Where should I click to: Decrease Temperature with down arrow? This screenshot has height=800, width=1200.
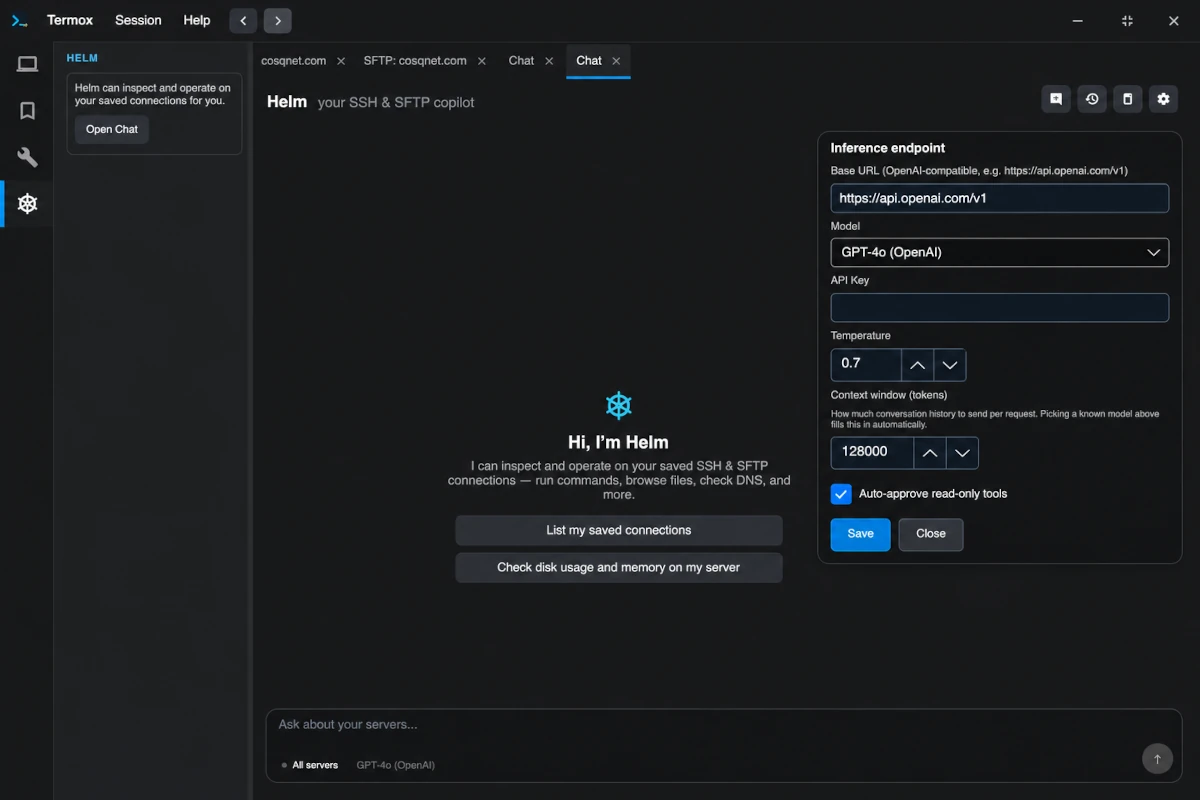[950, 365]
